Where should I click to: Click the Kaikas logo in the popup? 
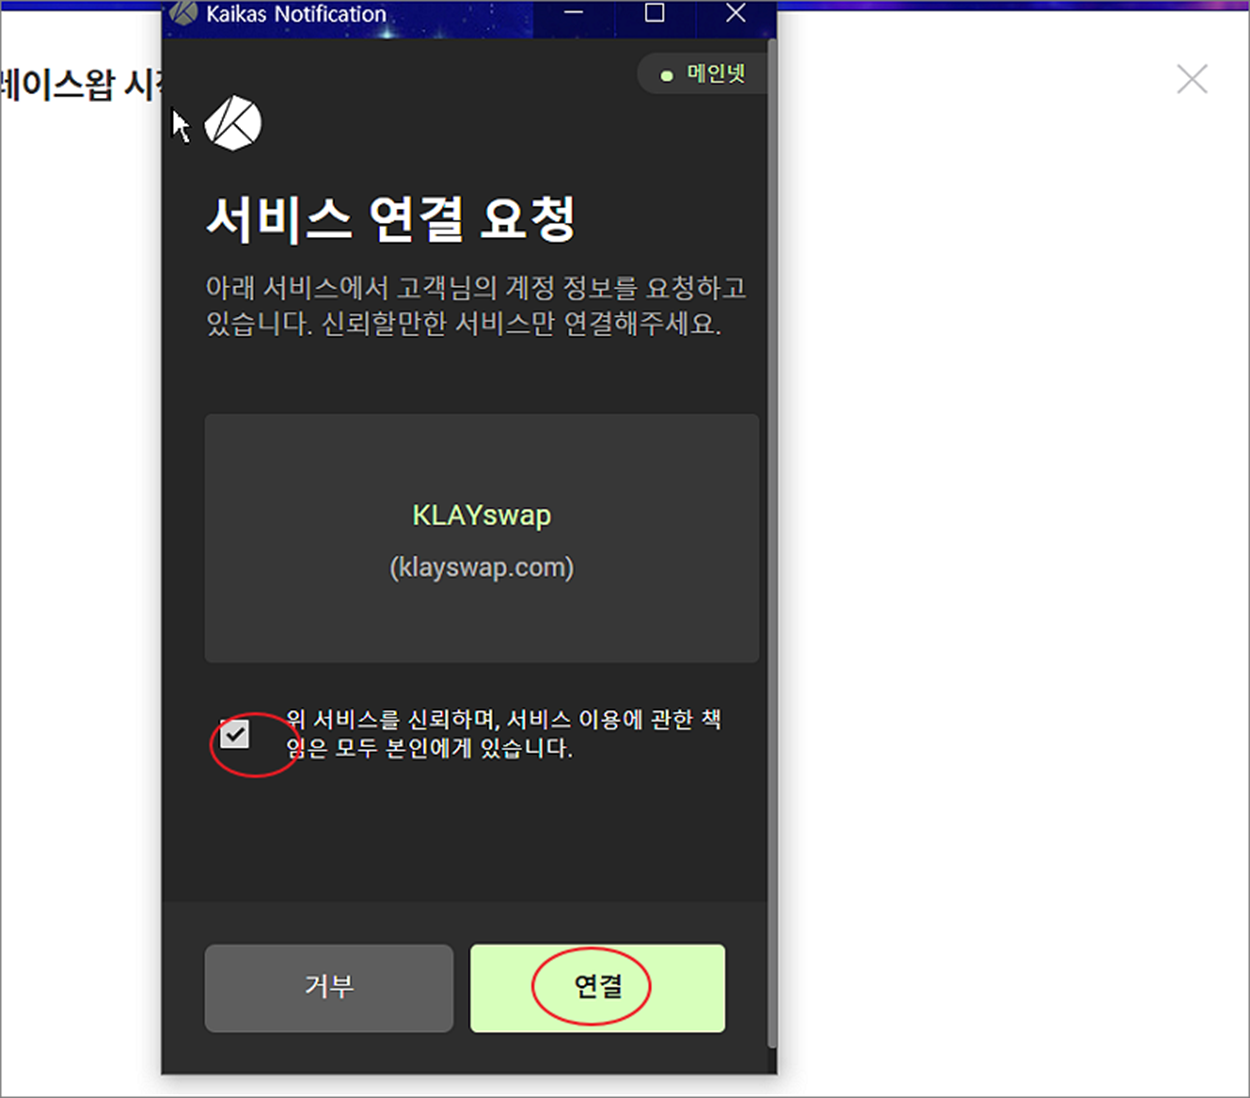[233, 124]
